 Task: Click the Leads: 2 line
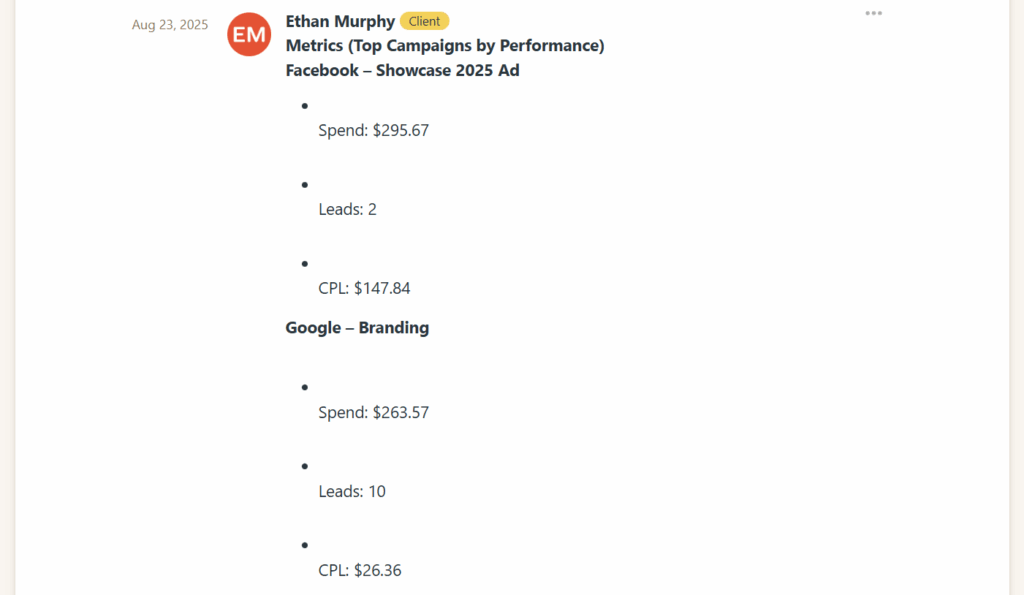pyautogui.click(x=347, y=209)
